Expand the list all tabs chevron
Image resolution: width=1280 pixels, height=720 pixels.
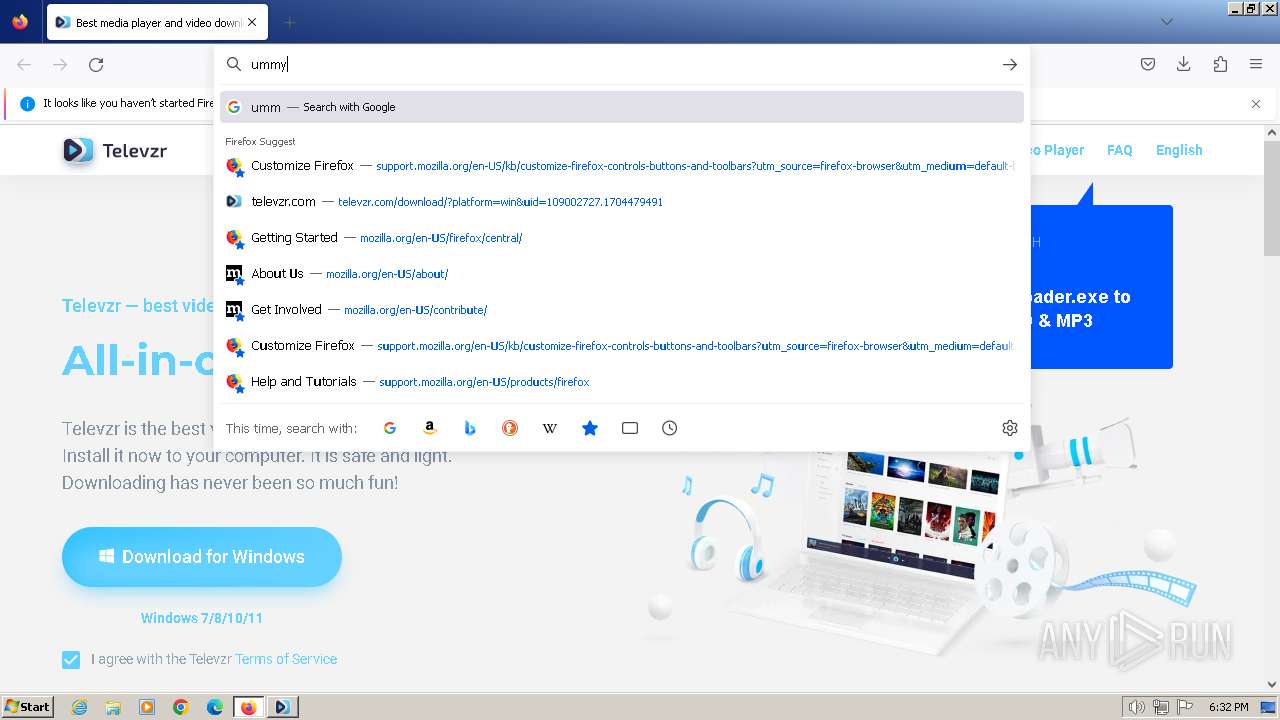(x=1166, y=22)
